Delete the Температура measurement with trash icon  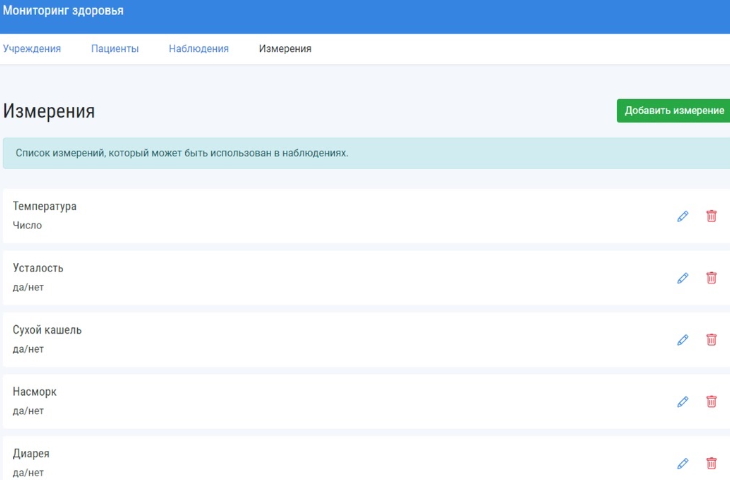(711, 216)
